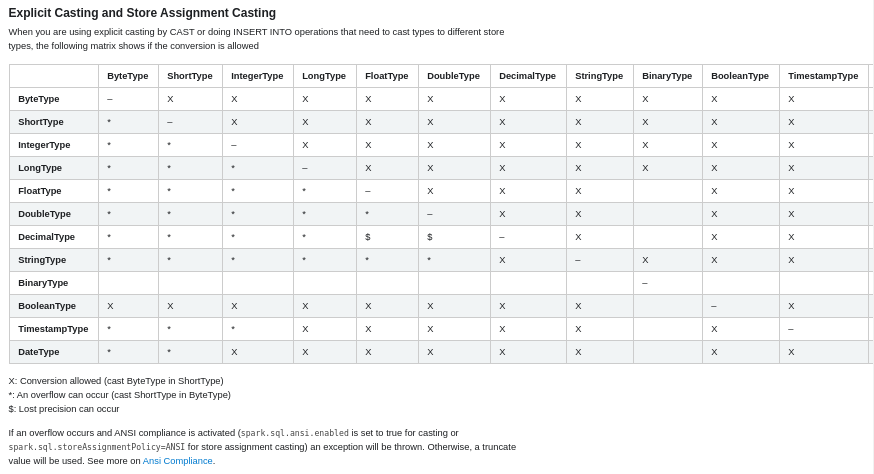Click the TimestampType column header

click(823, 76)
